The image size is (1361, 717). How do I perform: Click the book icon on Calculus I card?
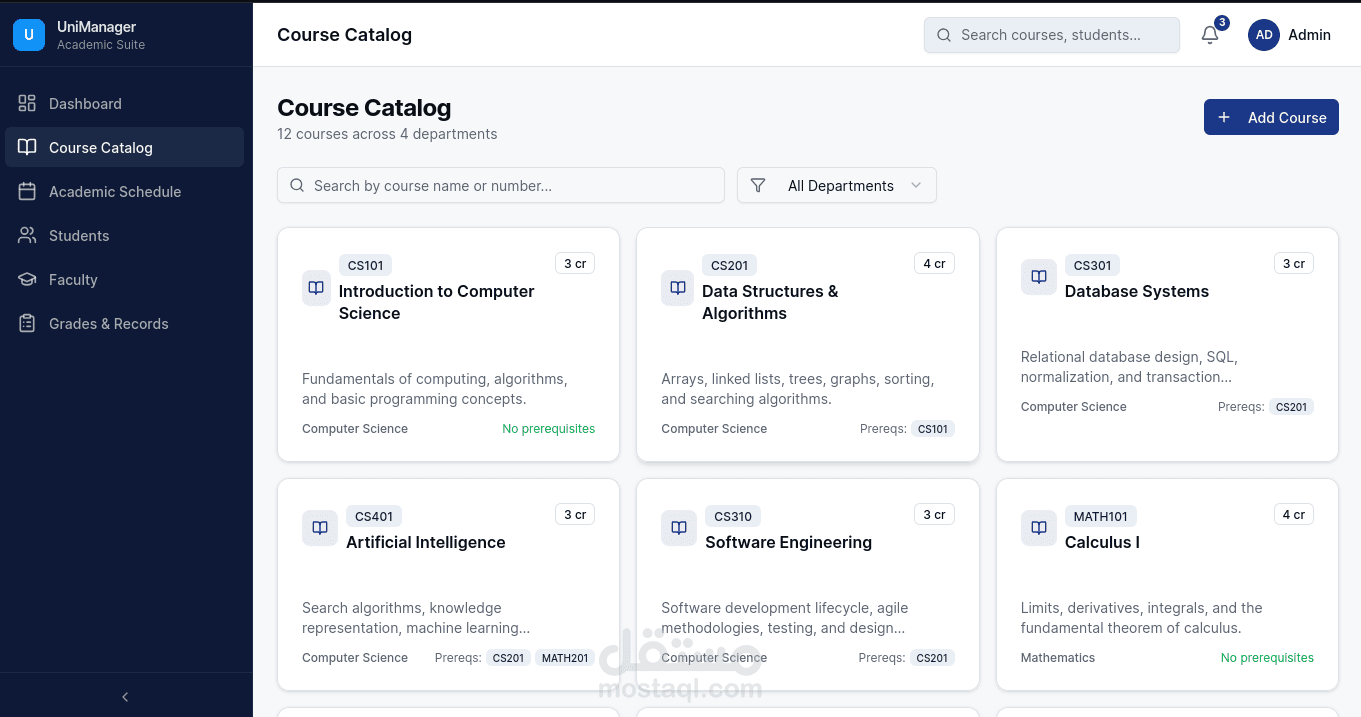[1038, 528]
